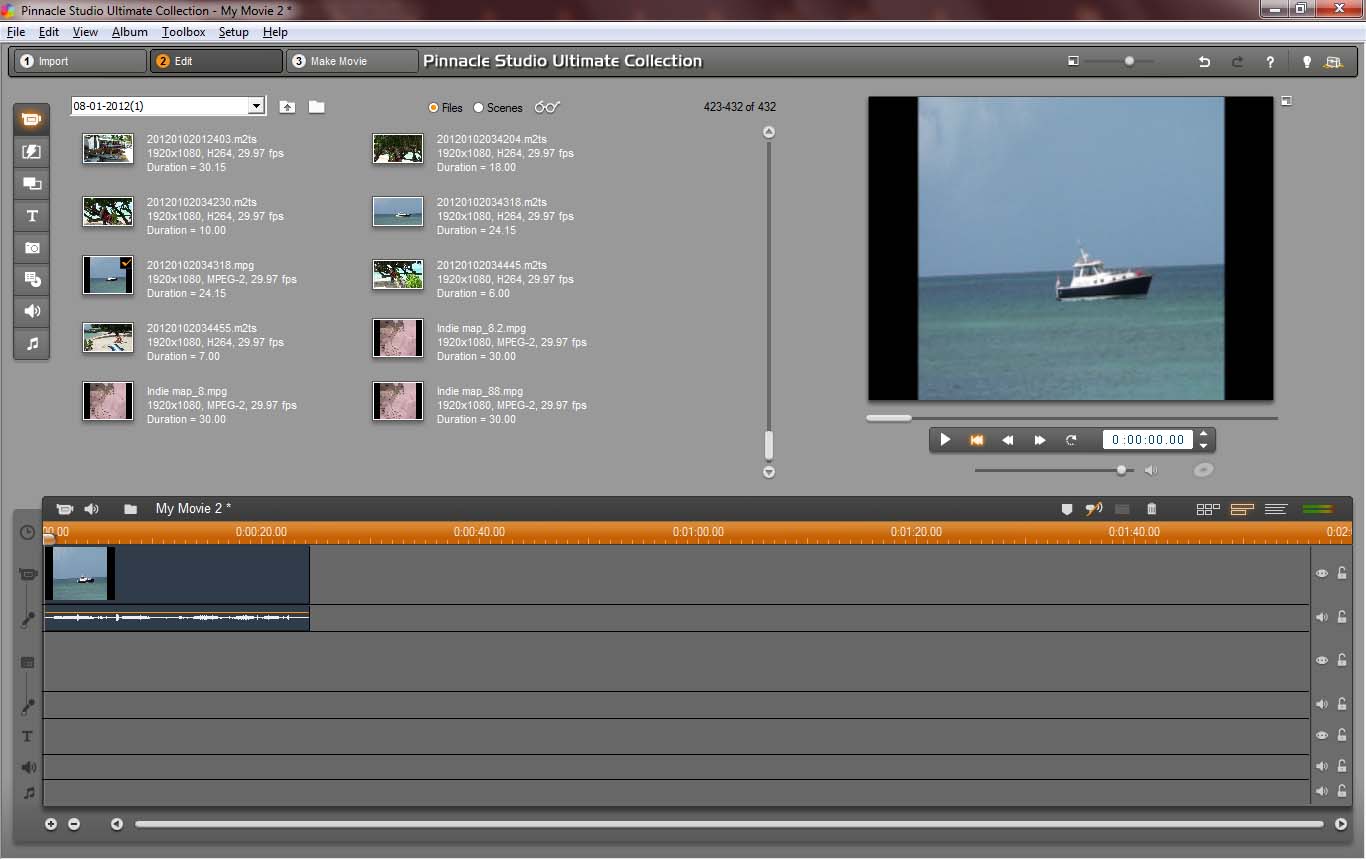Mute the music track at the bottom
This screenshot has width=1366, height=860.
click(x=1322, y=791)
